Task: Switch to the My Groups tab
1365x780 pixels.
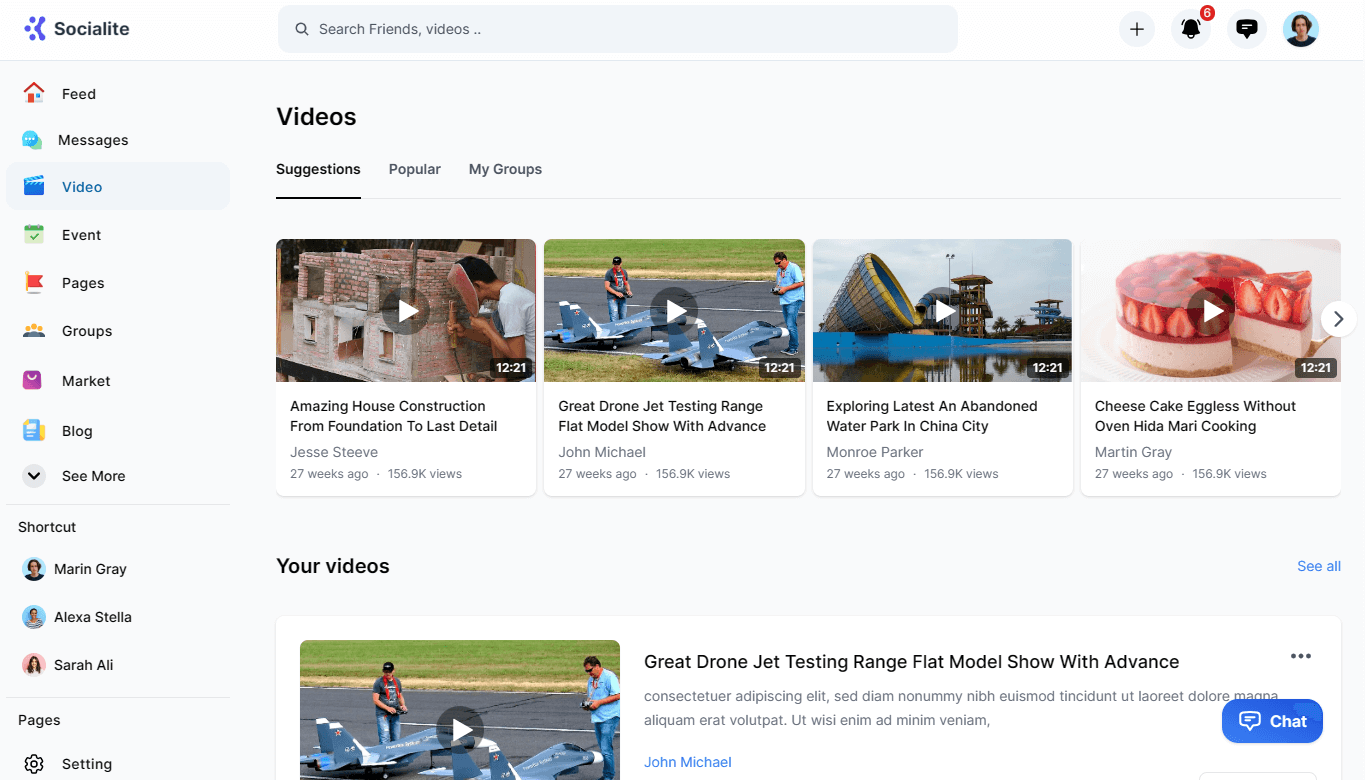Action: point(505,169)
